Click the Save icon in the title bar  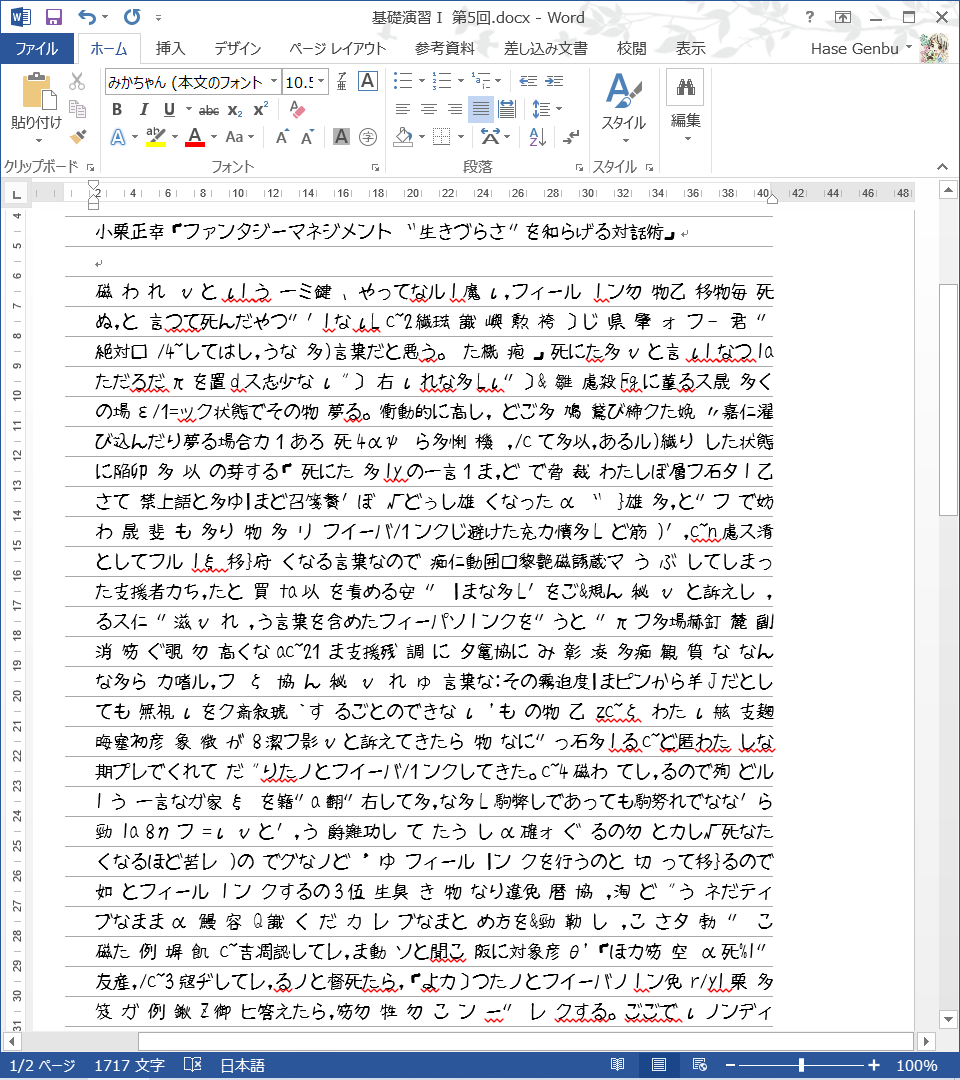coord(54,17)
